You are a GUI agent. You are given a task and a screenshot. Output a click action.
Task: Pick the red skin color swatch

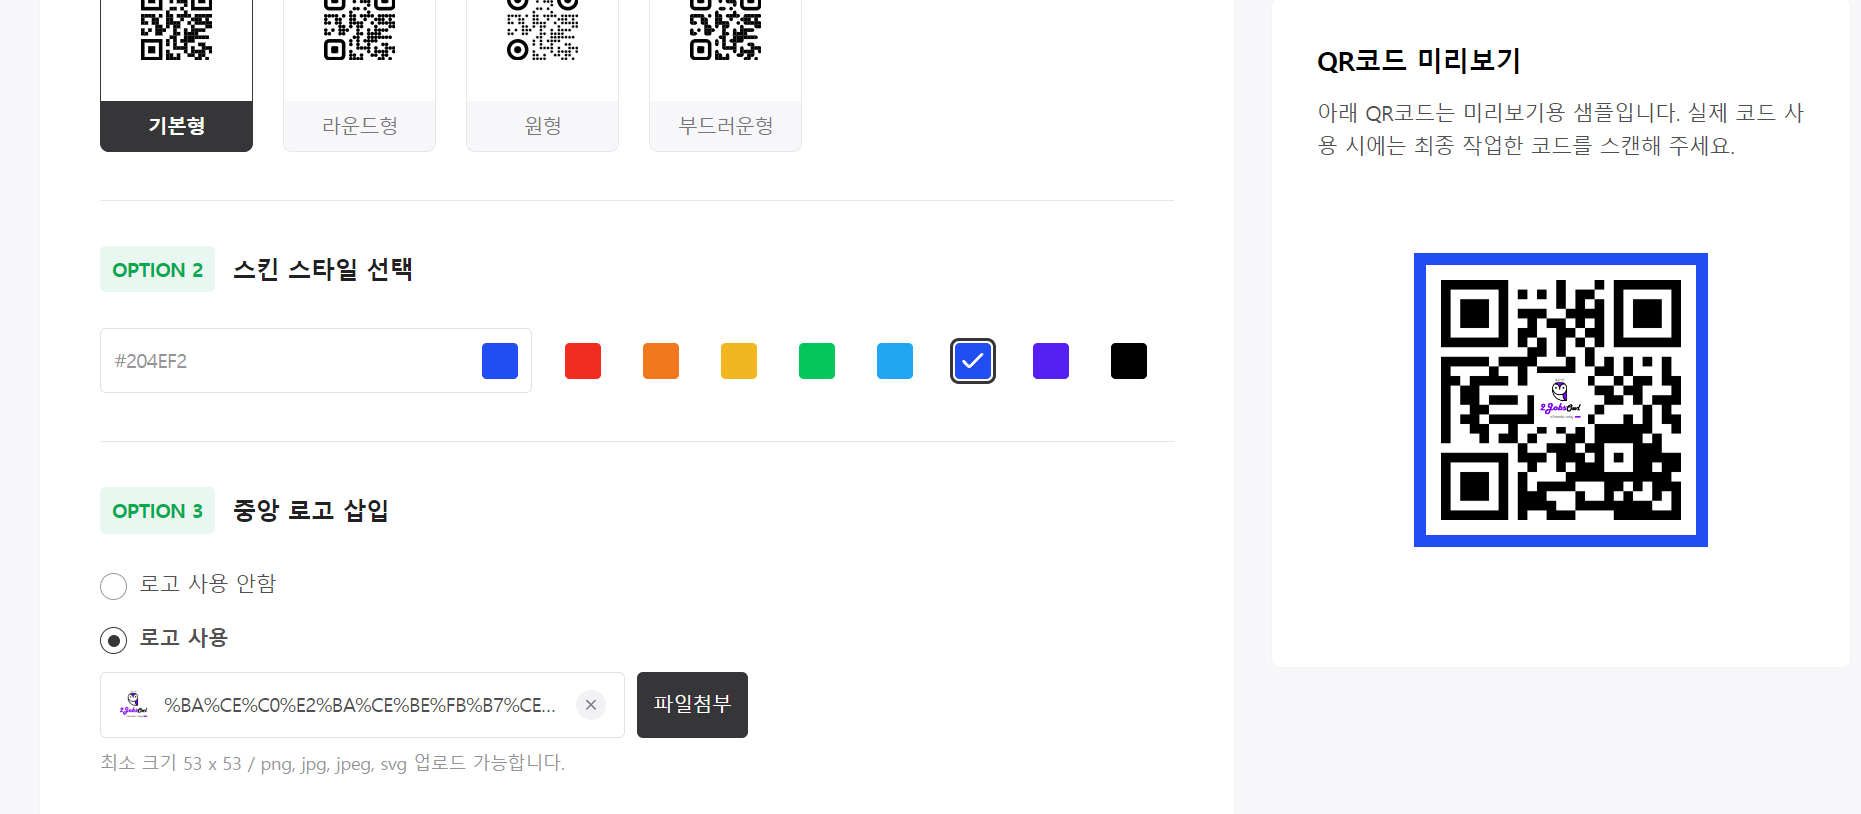(583, 361)
